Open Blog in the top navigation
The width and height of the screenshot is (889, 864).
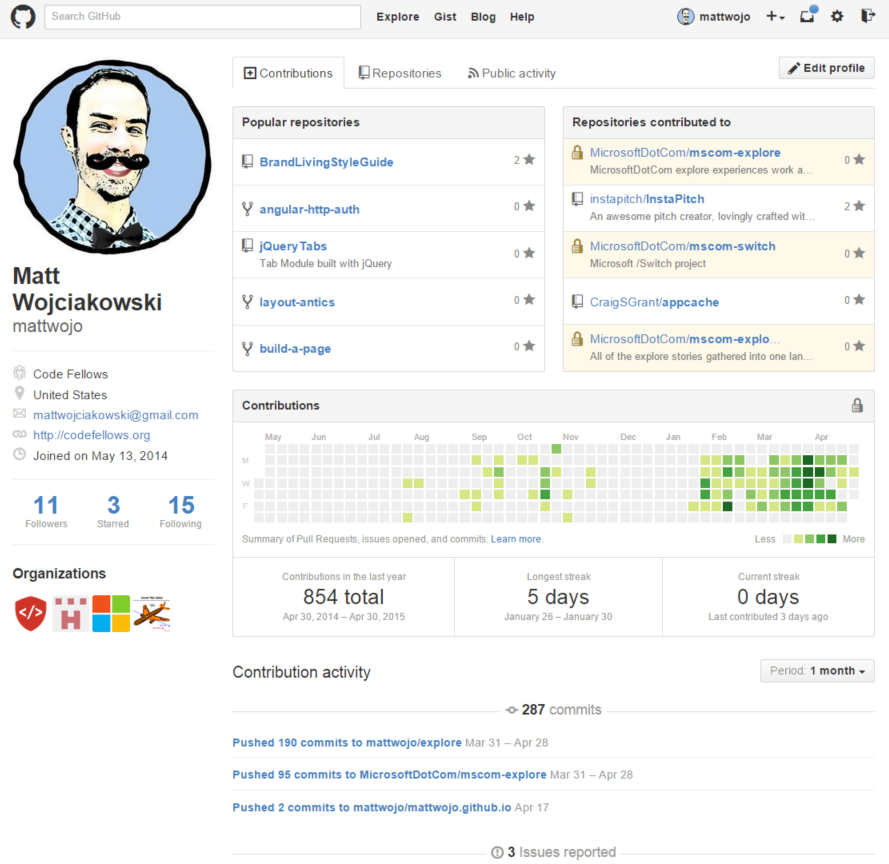point(483,17)
